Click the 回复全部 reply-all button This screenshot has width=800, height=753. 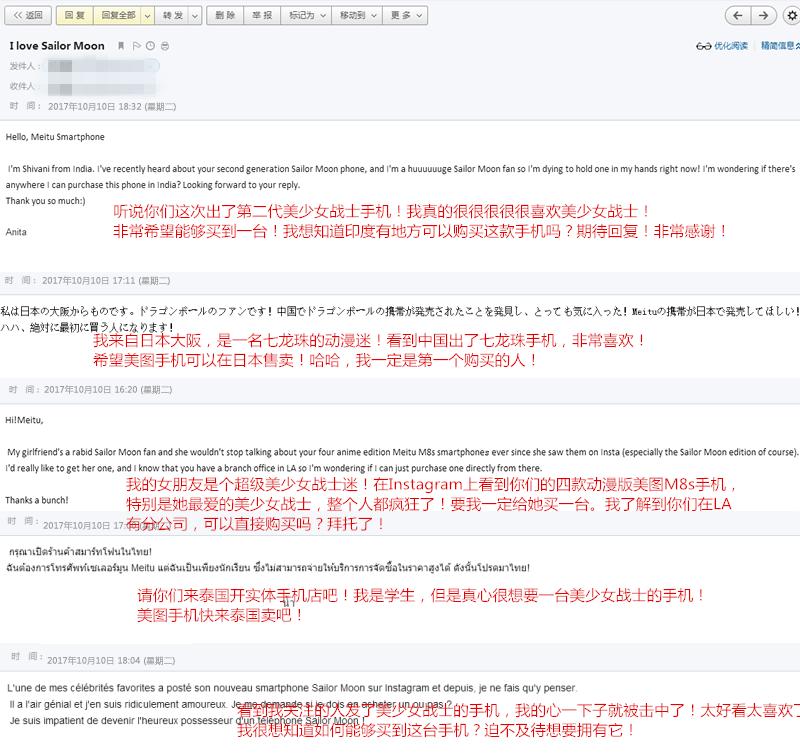coord(118,15)
